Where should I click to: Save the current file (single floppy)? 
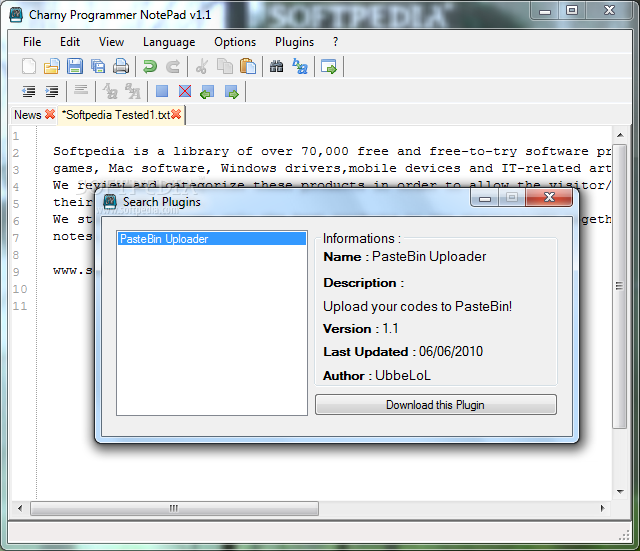click(75, 67)
